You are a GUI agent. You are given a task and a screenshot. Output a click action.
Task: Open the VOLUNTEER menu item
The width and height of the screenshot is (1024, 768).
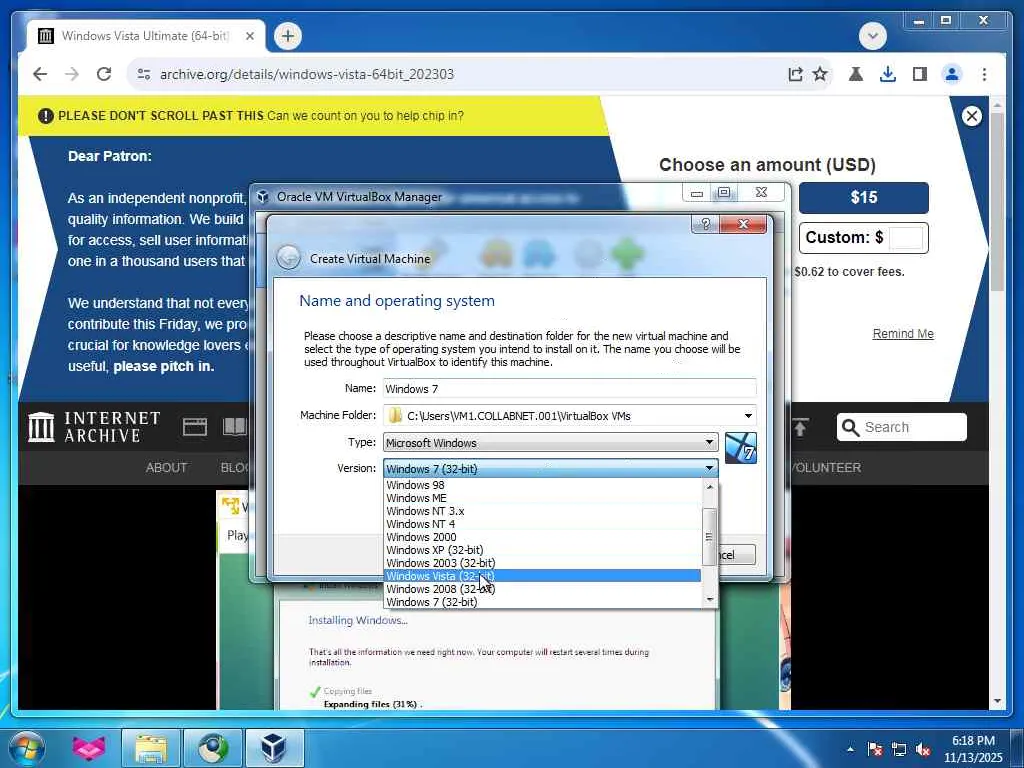pyautogui.click(x=825, y=468)
